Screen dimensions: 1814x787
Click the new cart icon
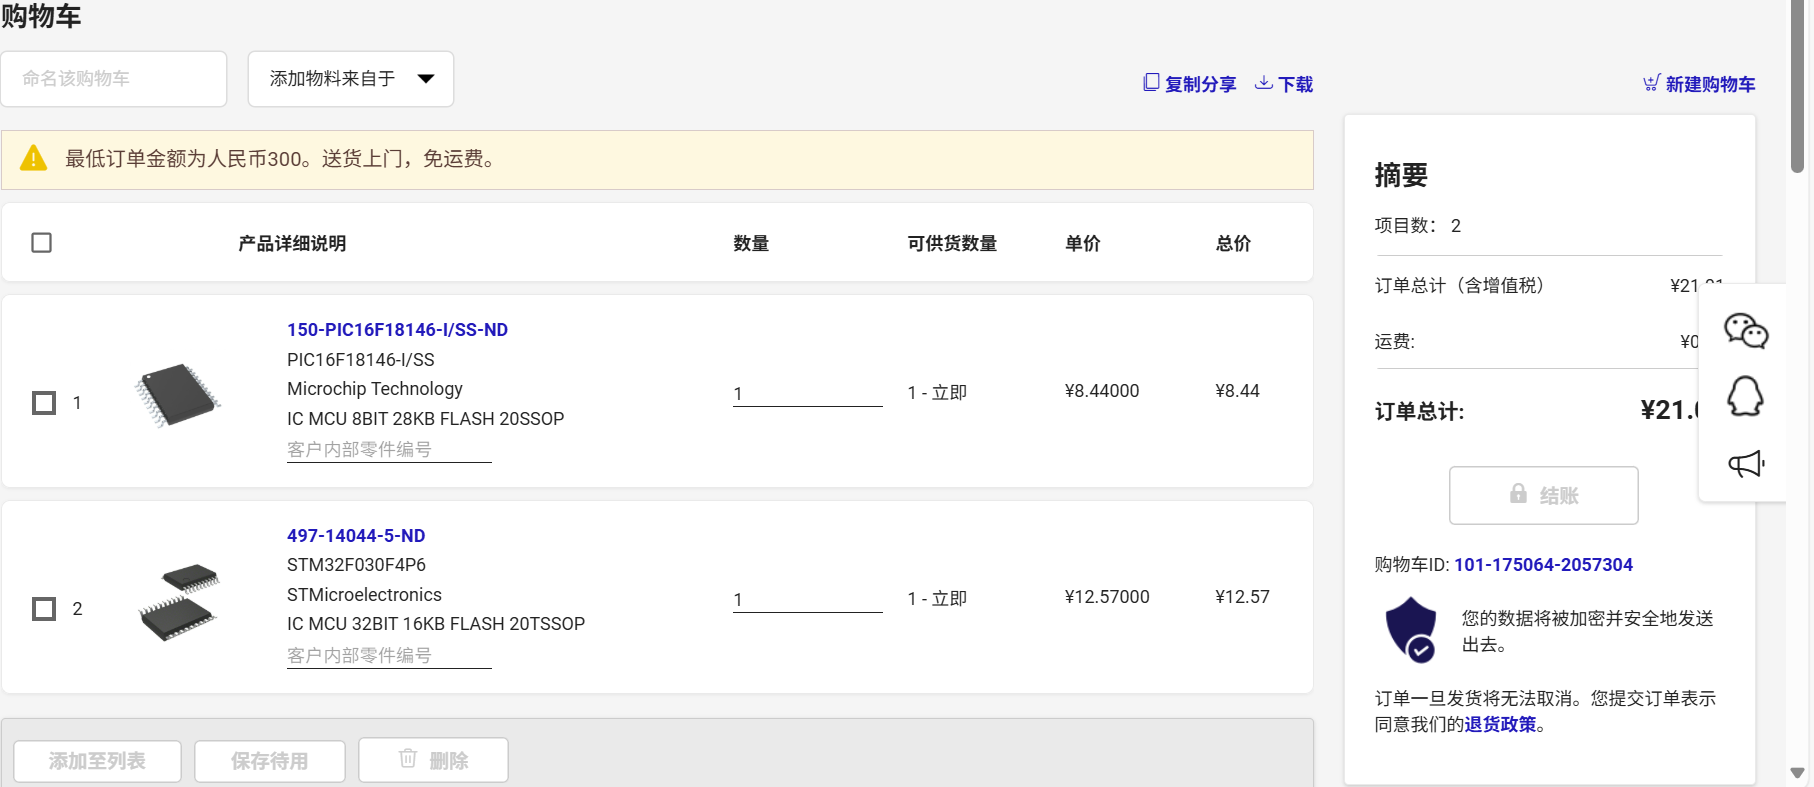(1651, 83)
